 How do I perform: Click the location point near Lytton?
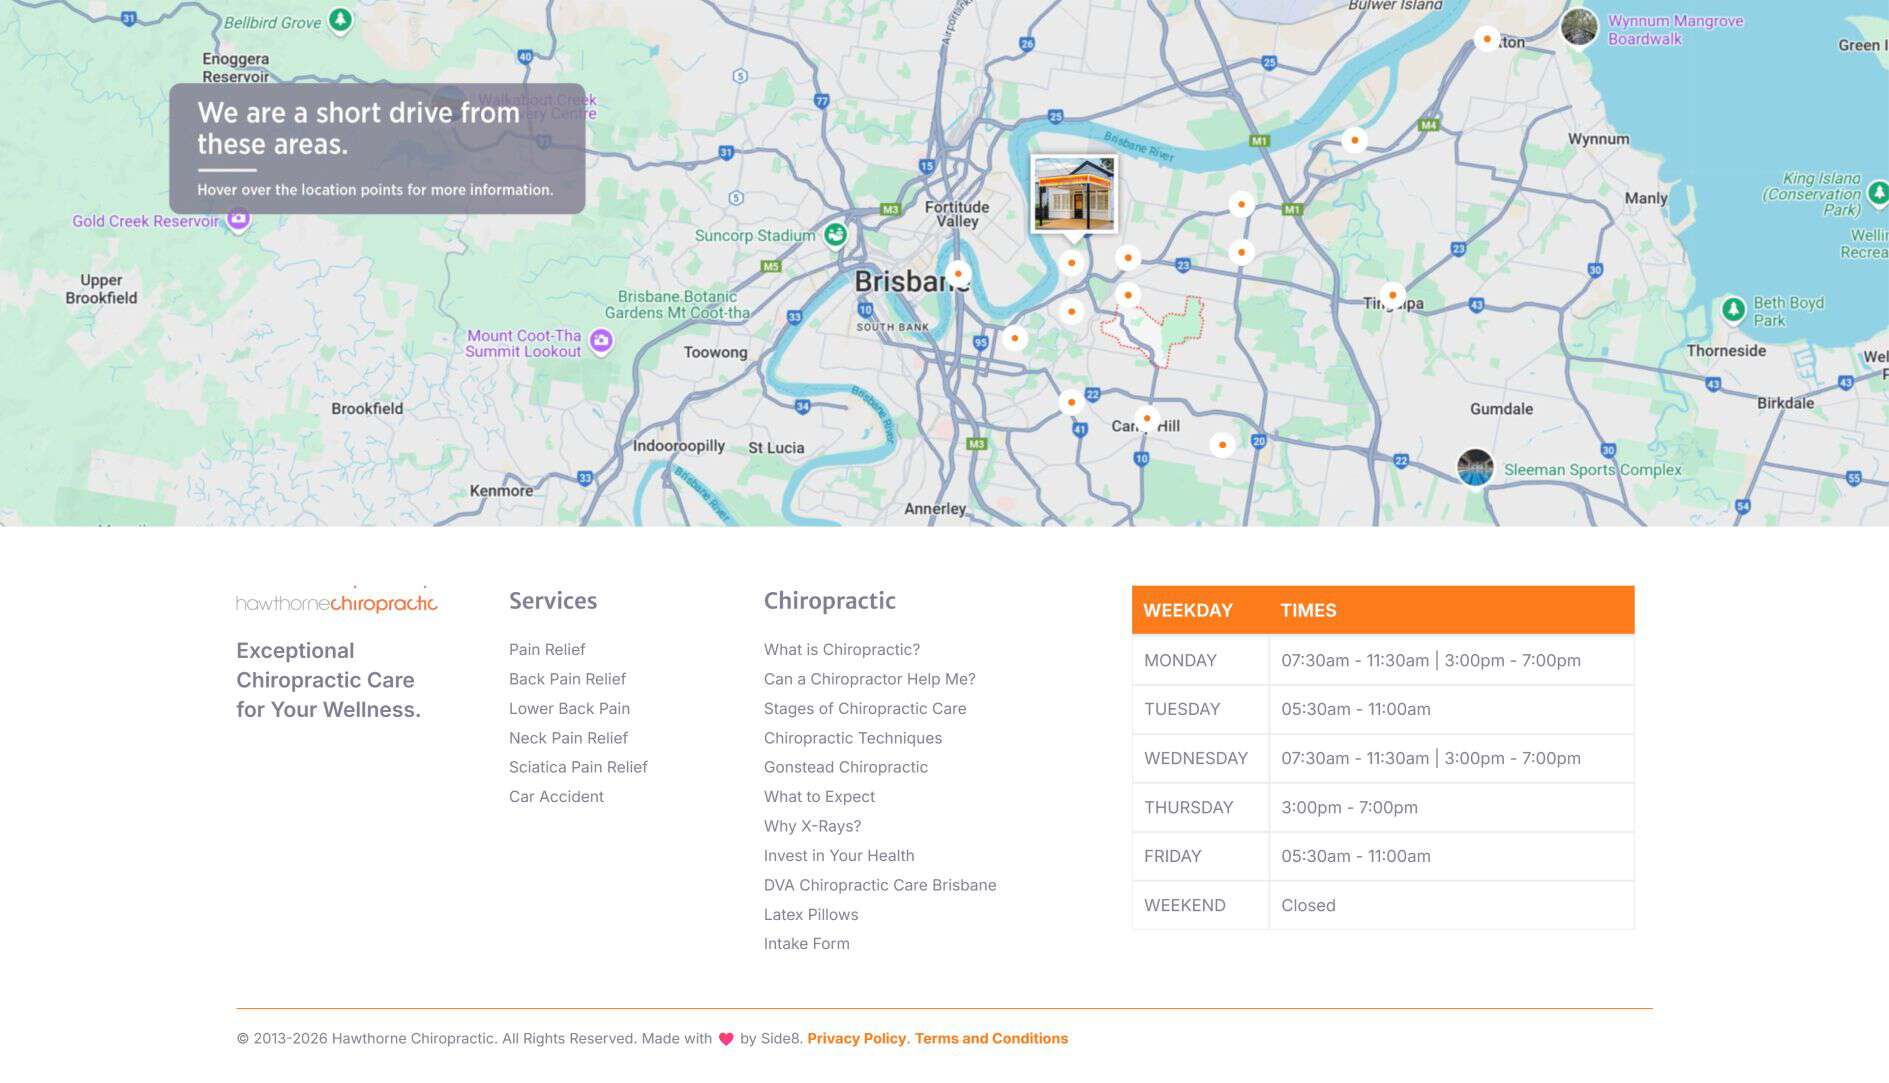tap(1487, 39)
